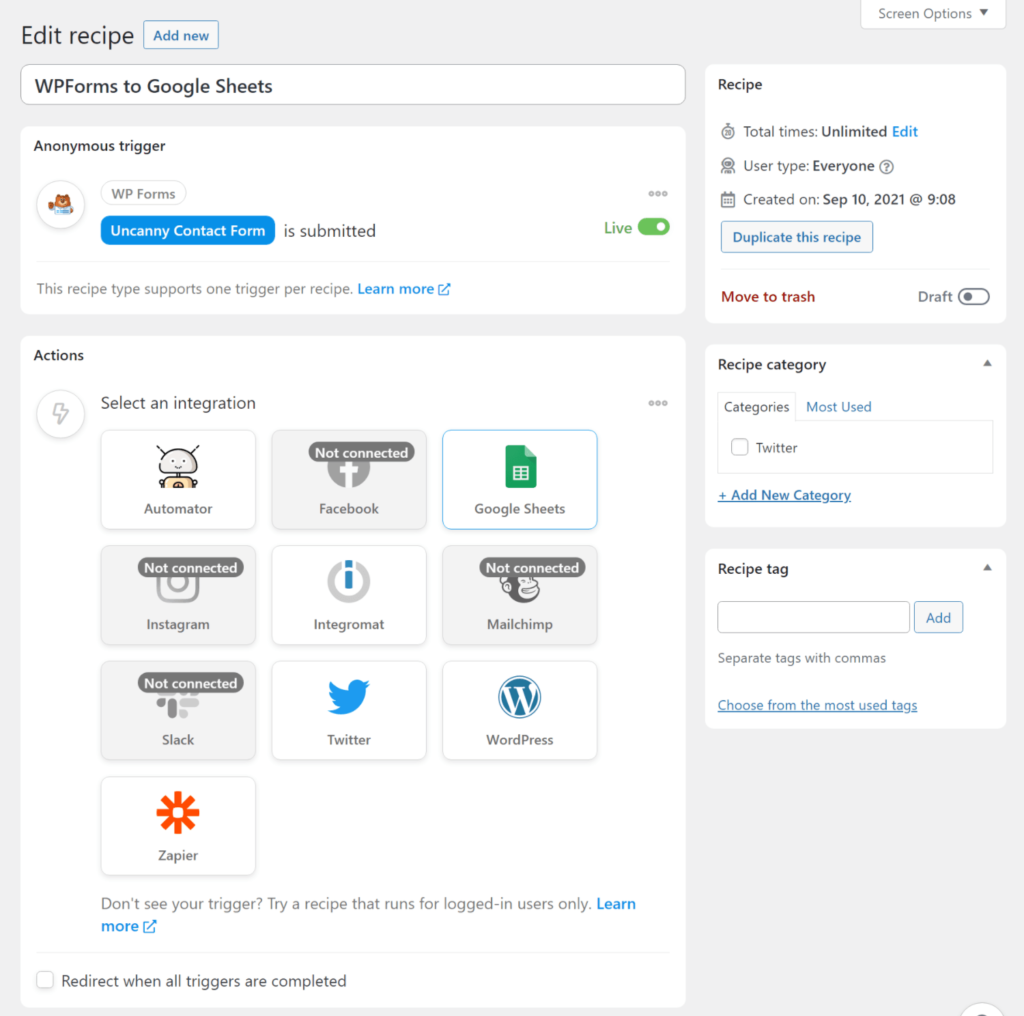Click the 'Separate tags with commas' hint
The width and height of the screenshot is (1024, 1016).
point(801,658)
